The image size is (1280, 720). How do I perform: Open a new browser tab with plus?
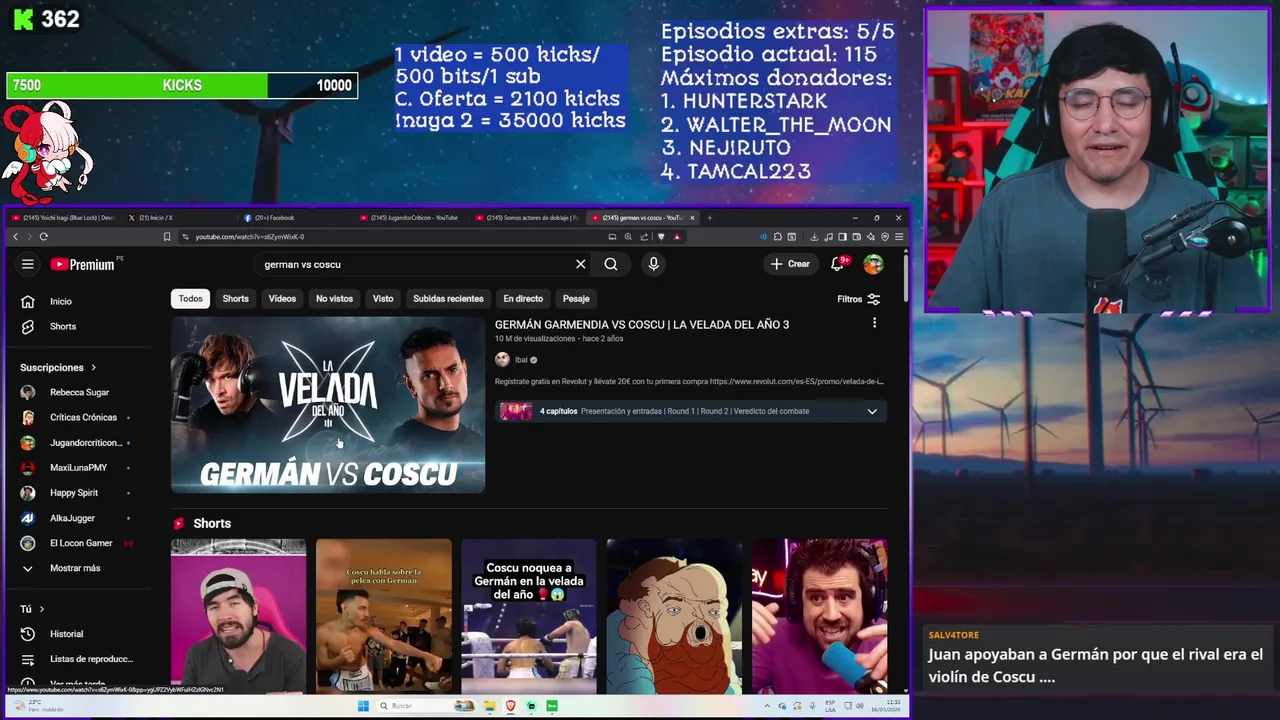(x=710, y=218)
